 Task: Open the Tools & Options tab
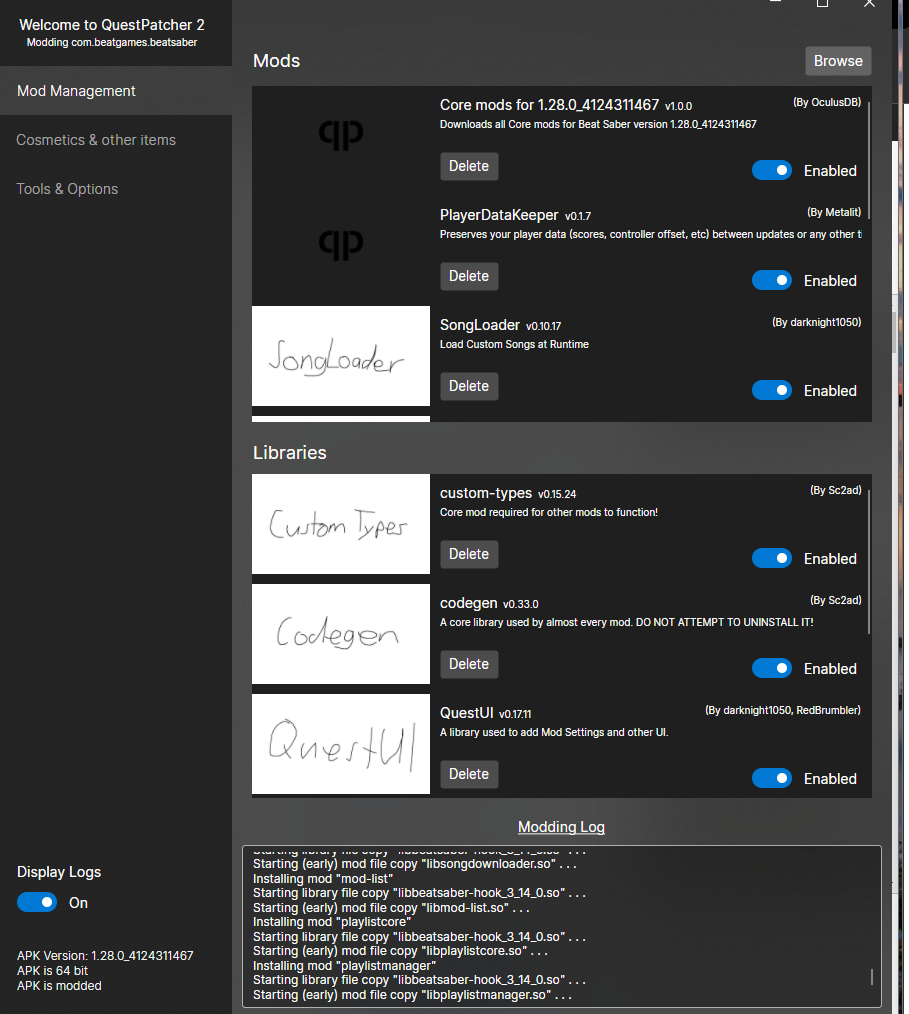pyautogui.click(x=116, y=189)
